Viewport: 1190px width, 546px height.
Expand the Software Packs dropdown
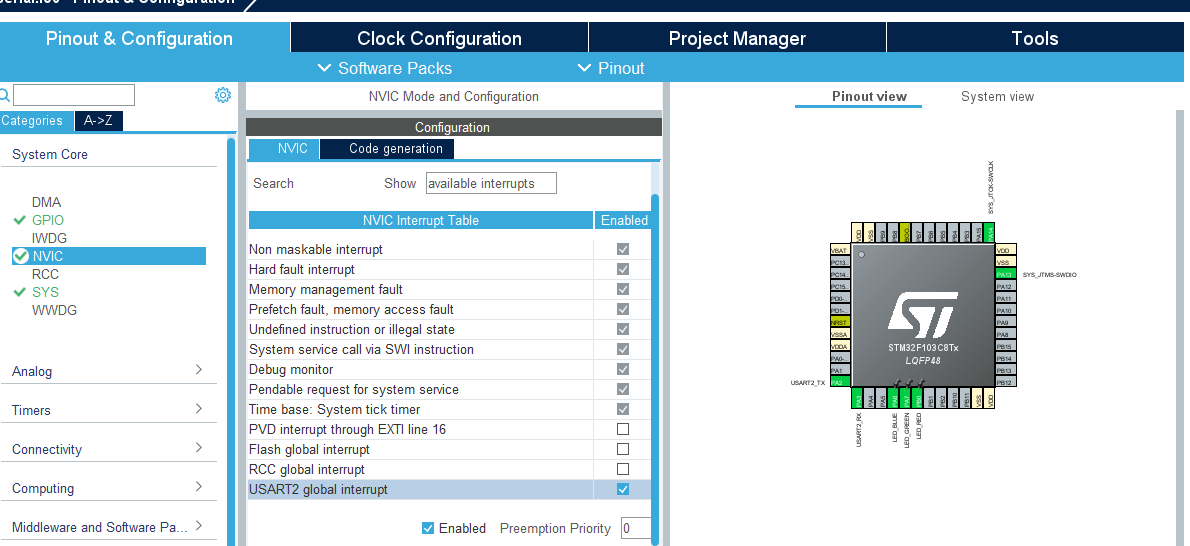pos(384,68)
